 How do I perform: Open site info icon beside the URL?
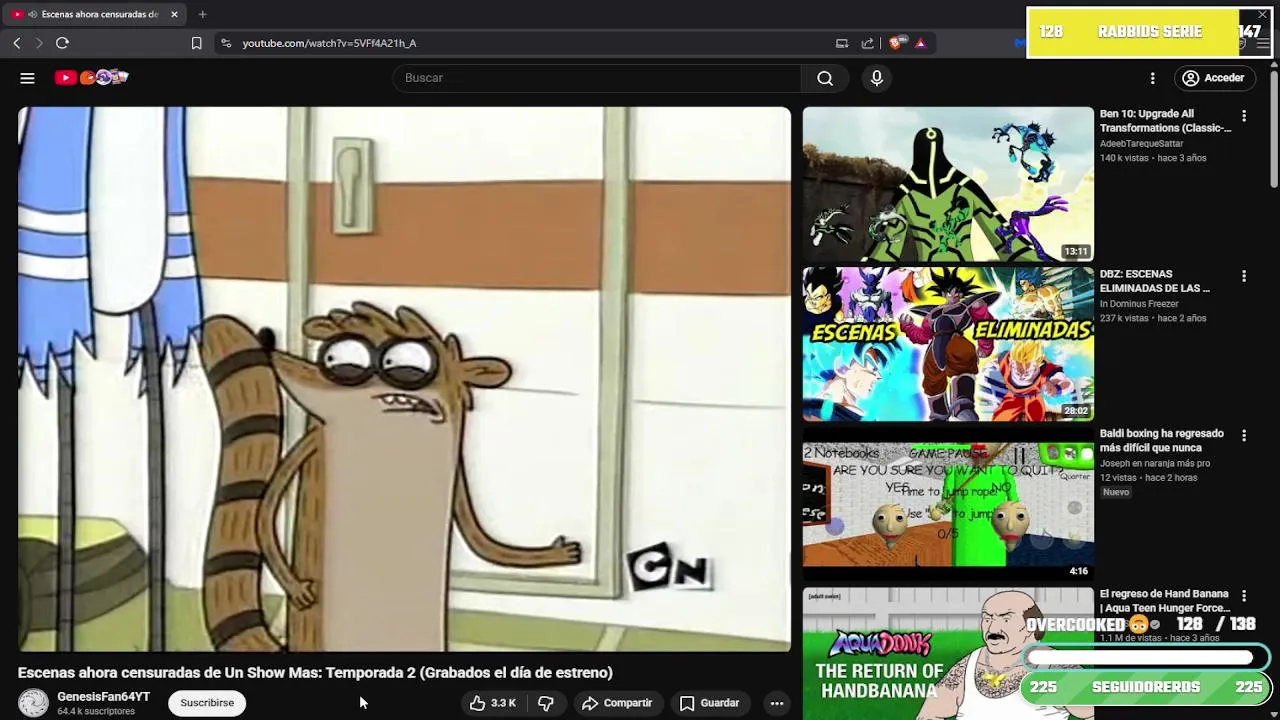226,43
